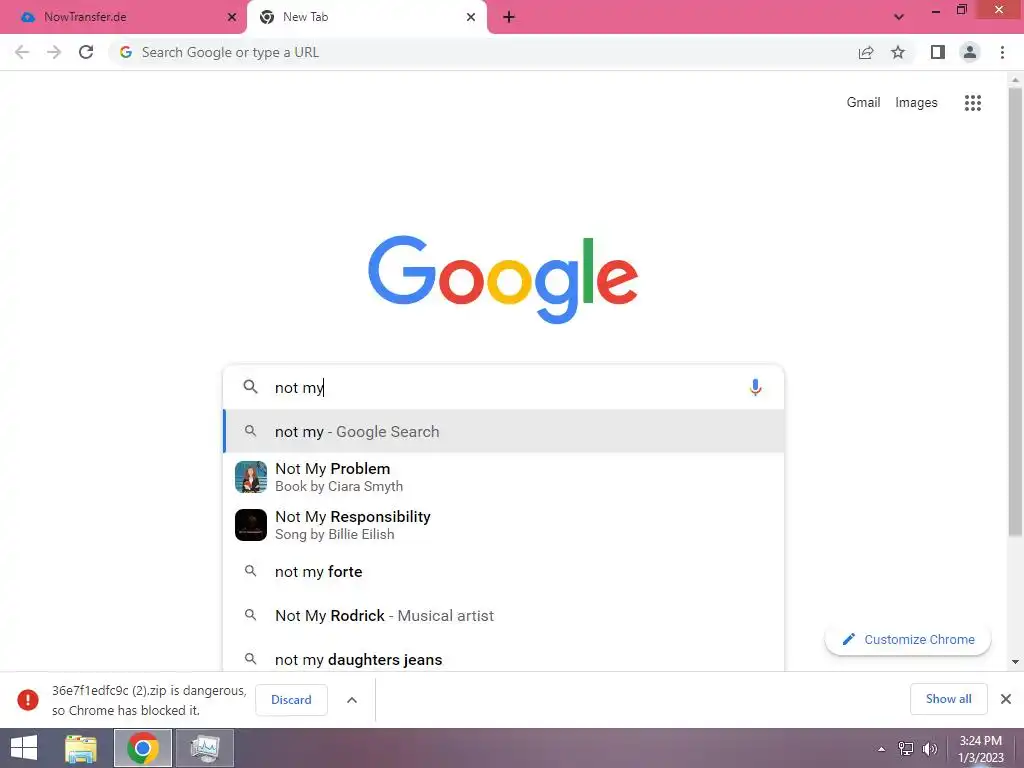Click the red dangerous download warning icon
Viewport: 1024px width, 768px height.
28,699
